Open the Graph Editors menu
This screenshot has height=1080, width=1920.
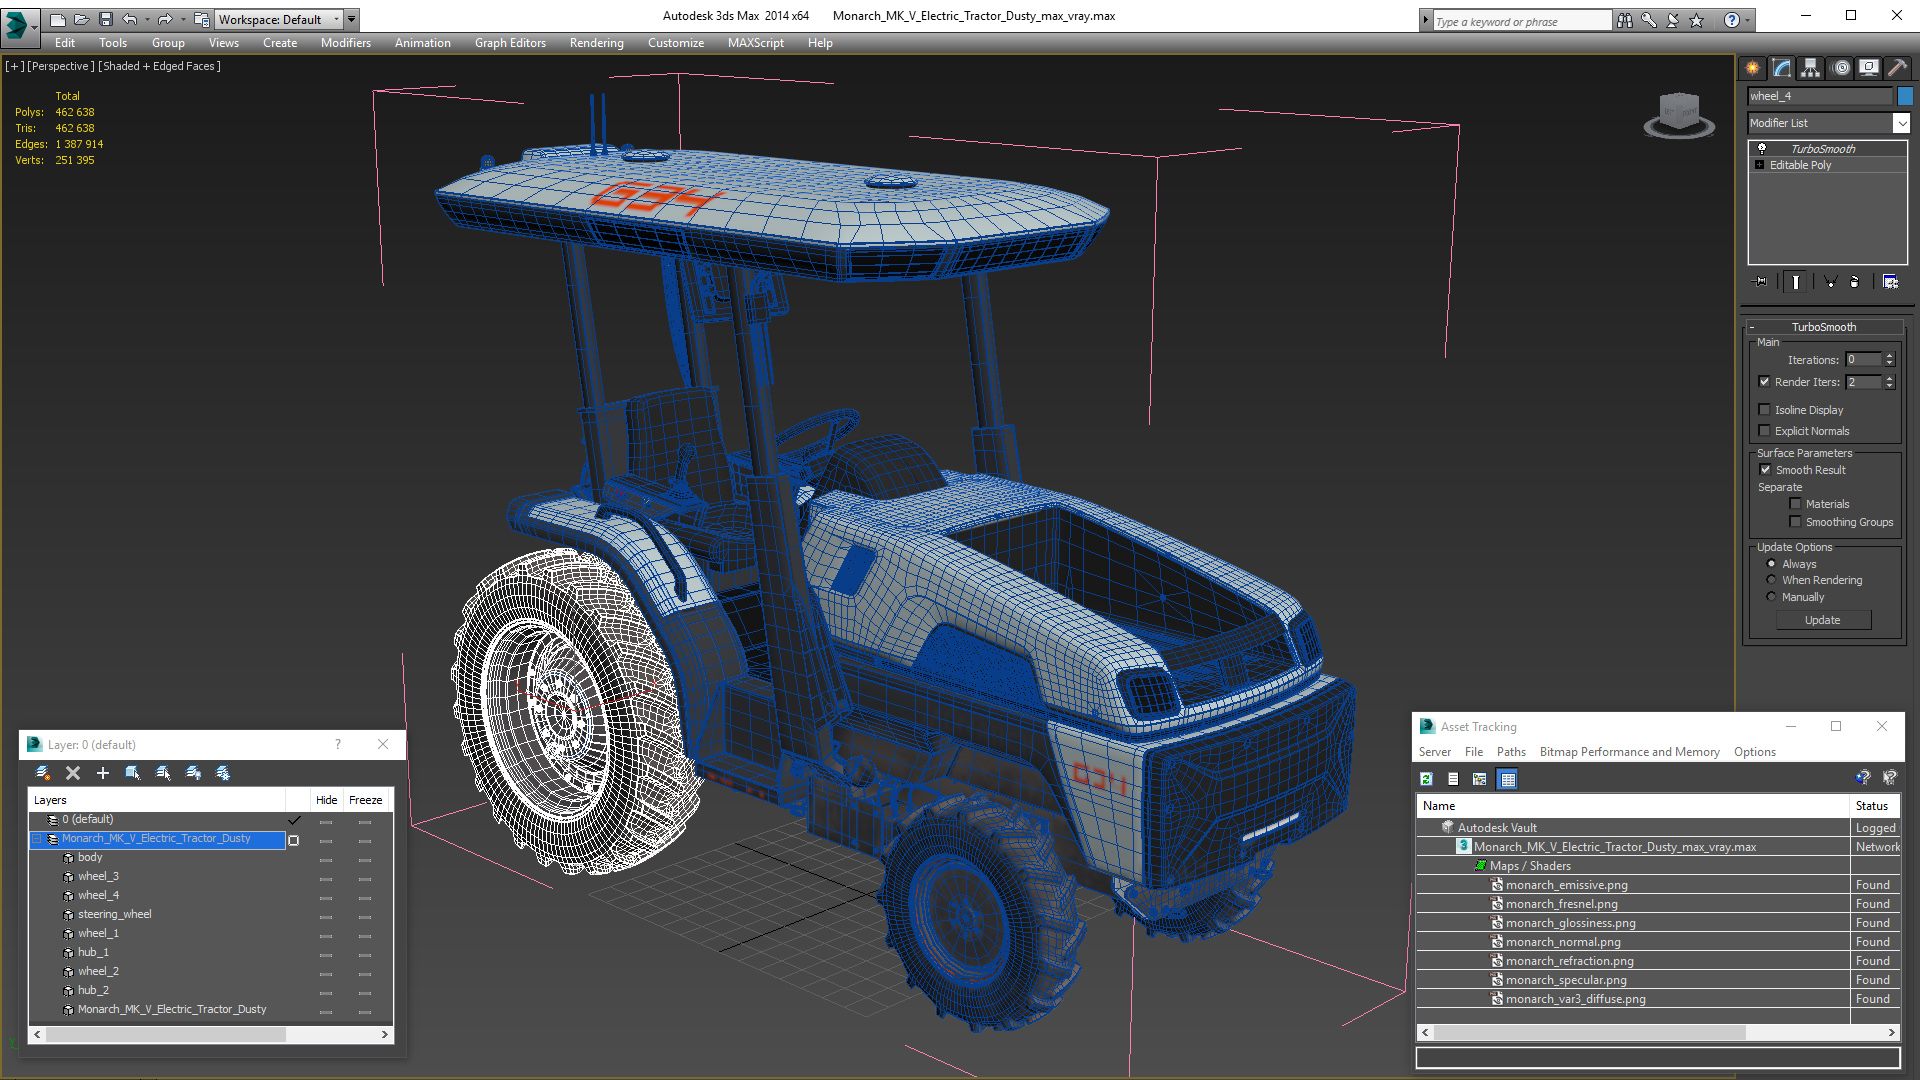tap(510, 43)
